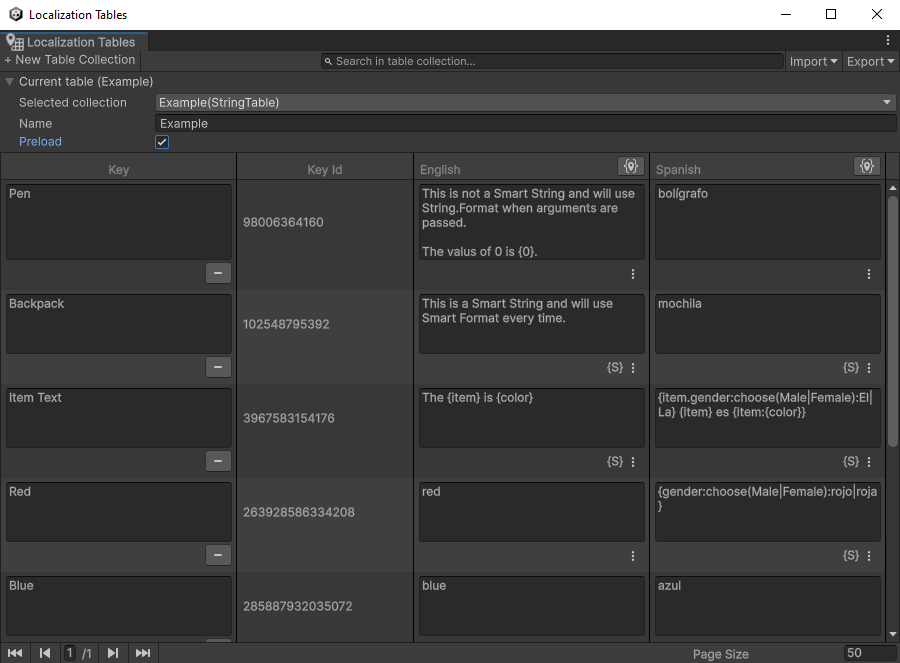900x663 pixels.
Task: Open the window options menu at top right
Action: 889,39
